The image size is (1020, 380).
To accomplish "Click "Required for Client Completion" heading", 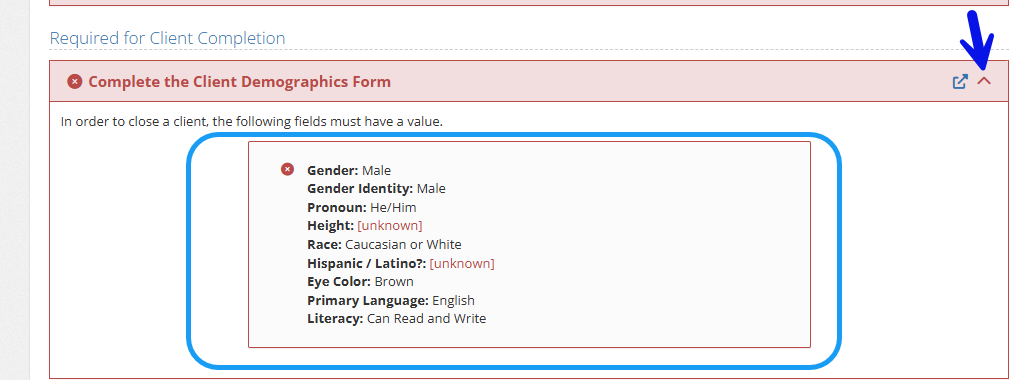I will [167, 38].
